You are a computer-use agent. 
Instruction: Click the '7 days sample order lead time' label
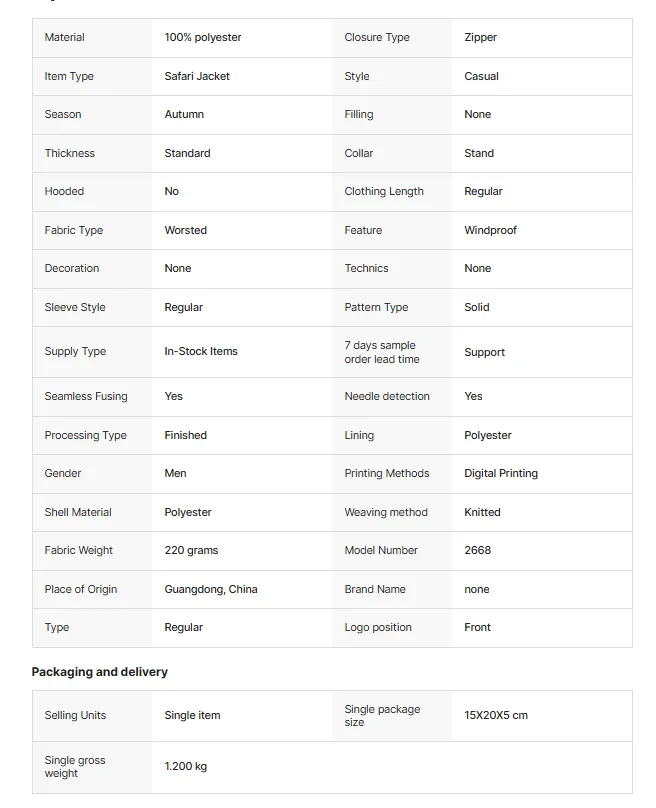coord(382,352)
